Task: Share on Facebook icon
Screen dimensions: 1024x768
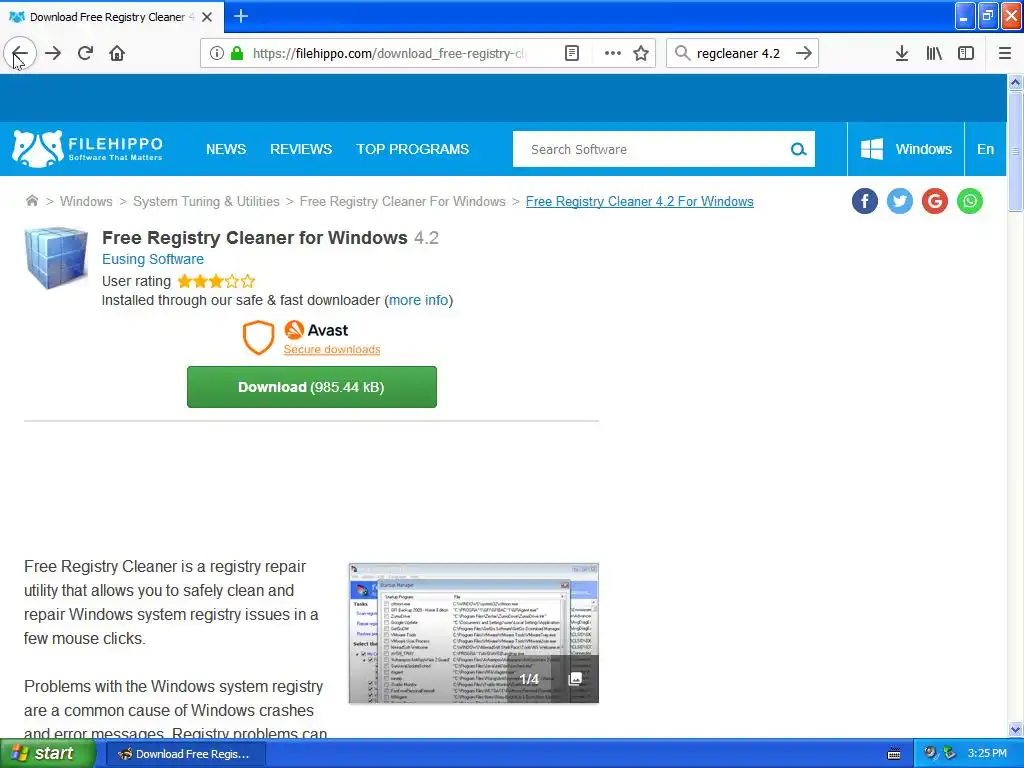Action: click(x=865, y=201)
